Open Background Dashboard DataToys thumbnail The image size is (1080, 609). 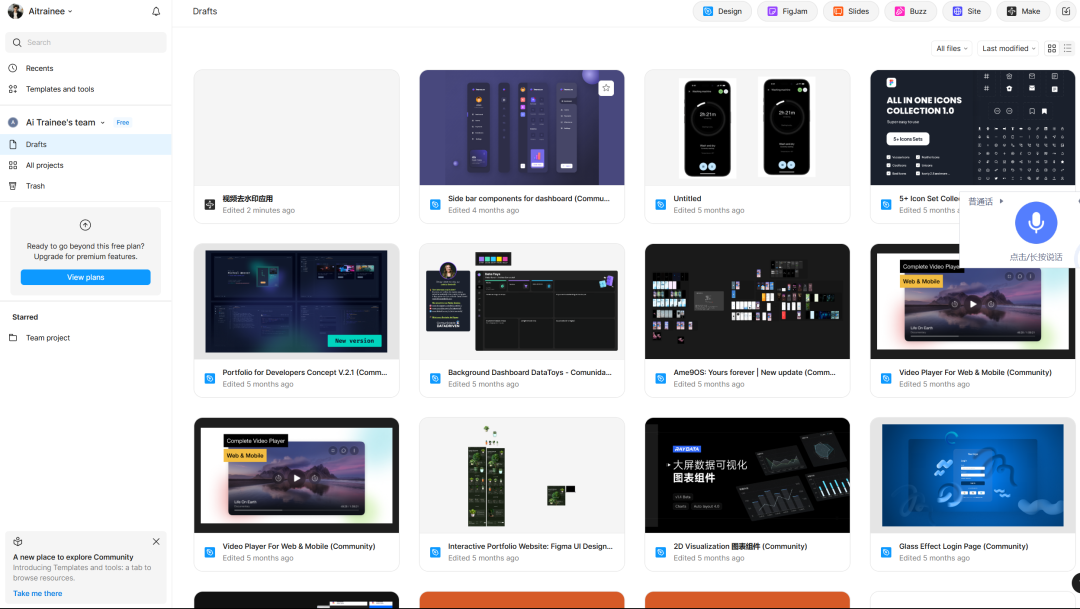[x=521, y=301]
